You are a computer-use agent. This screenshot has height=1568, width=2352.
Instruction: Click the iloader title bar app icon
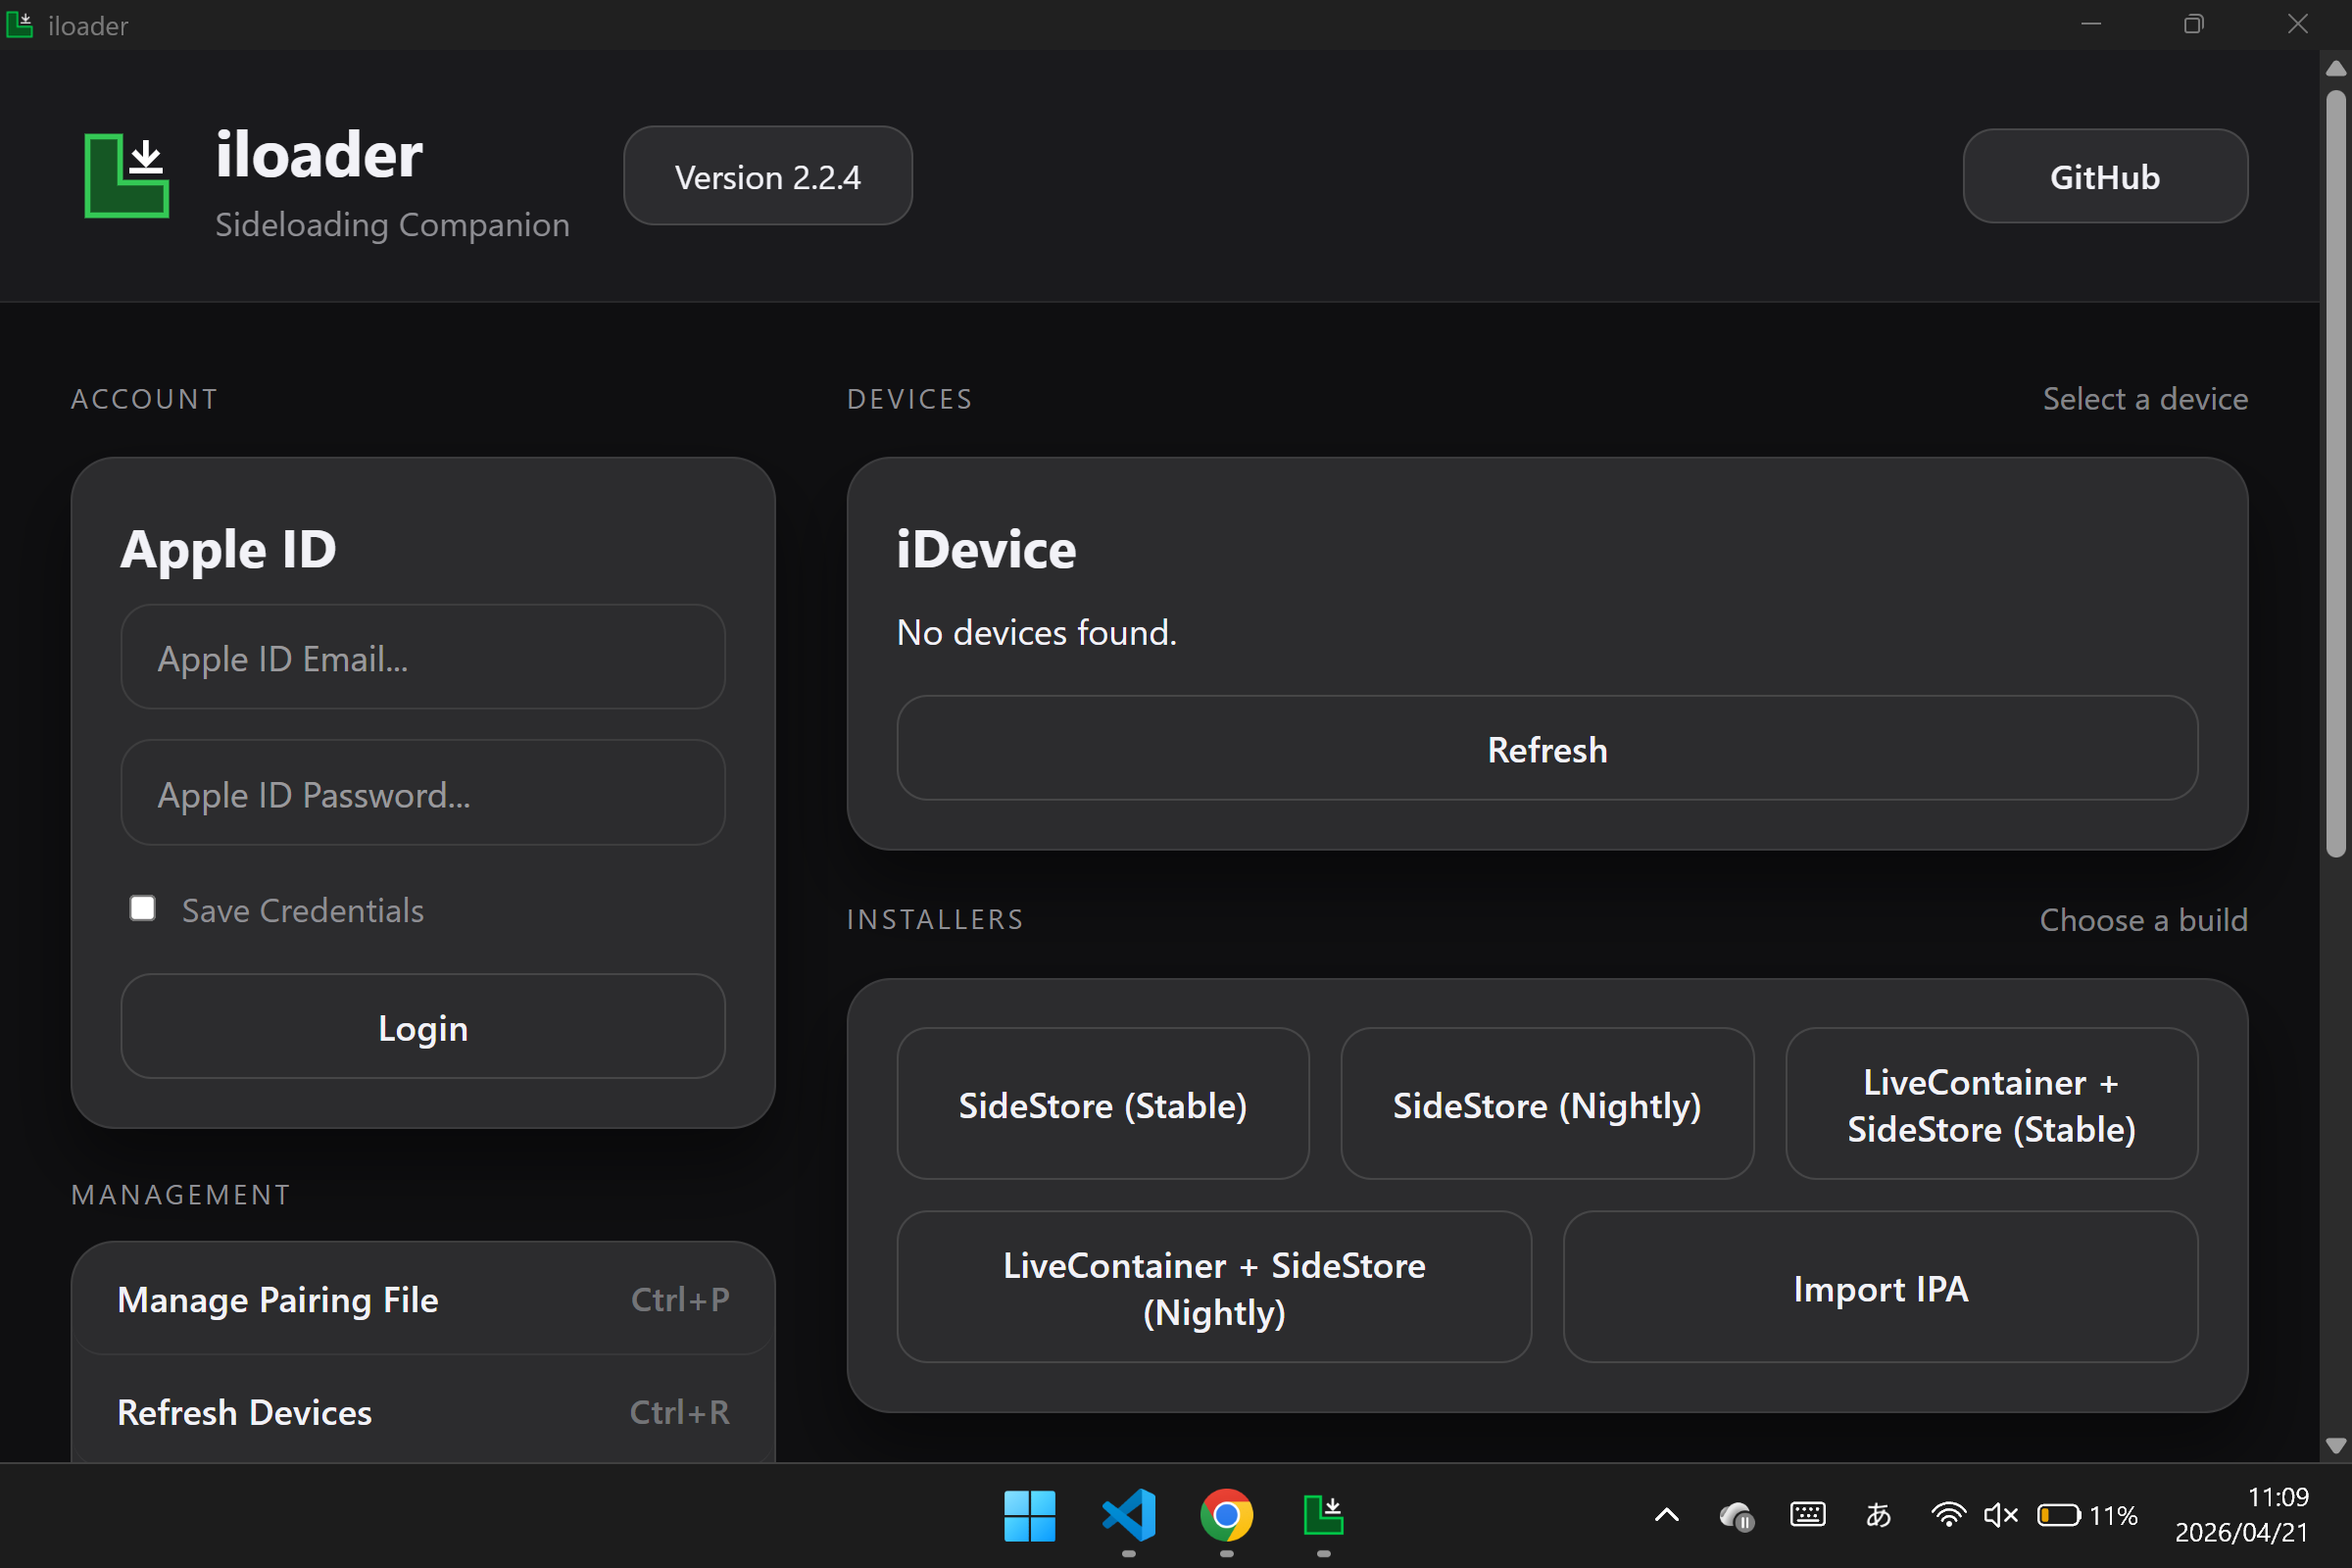pos(19,25)
